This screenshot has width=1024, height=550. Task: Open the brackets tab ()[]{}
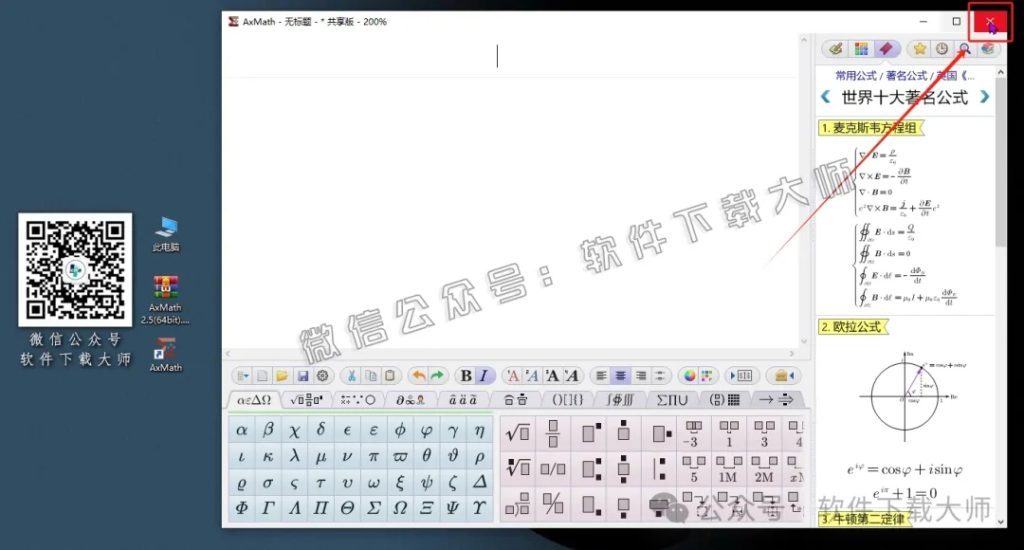tap(568, 400)
